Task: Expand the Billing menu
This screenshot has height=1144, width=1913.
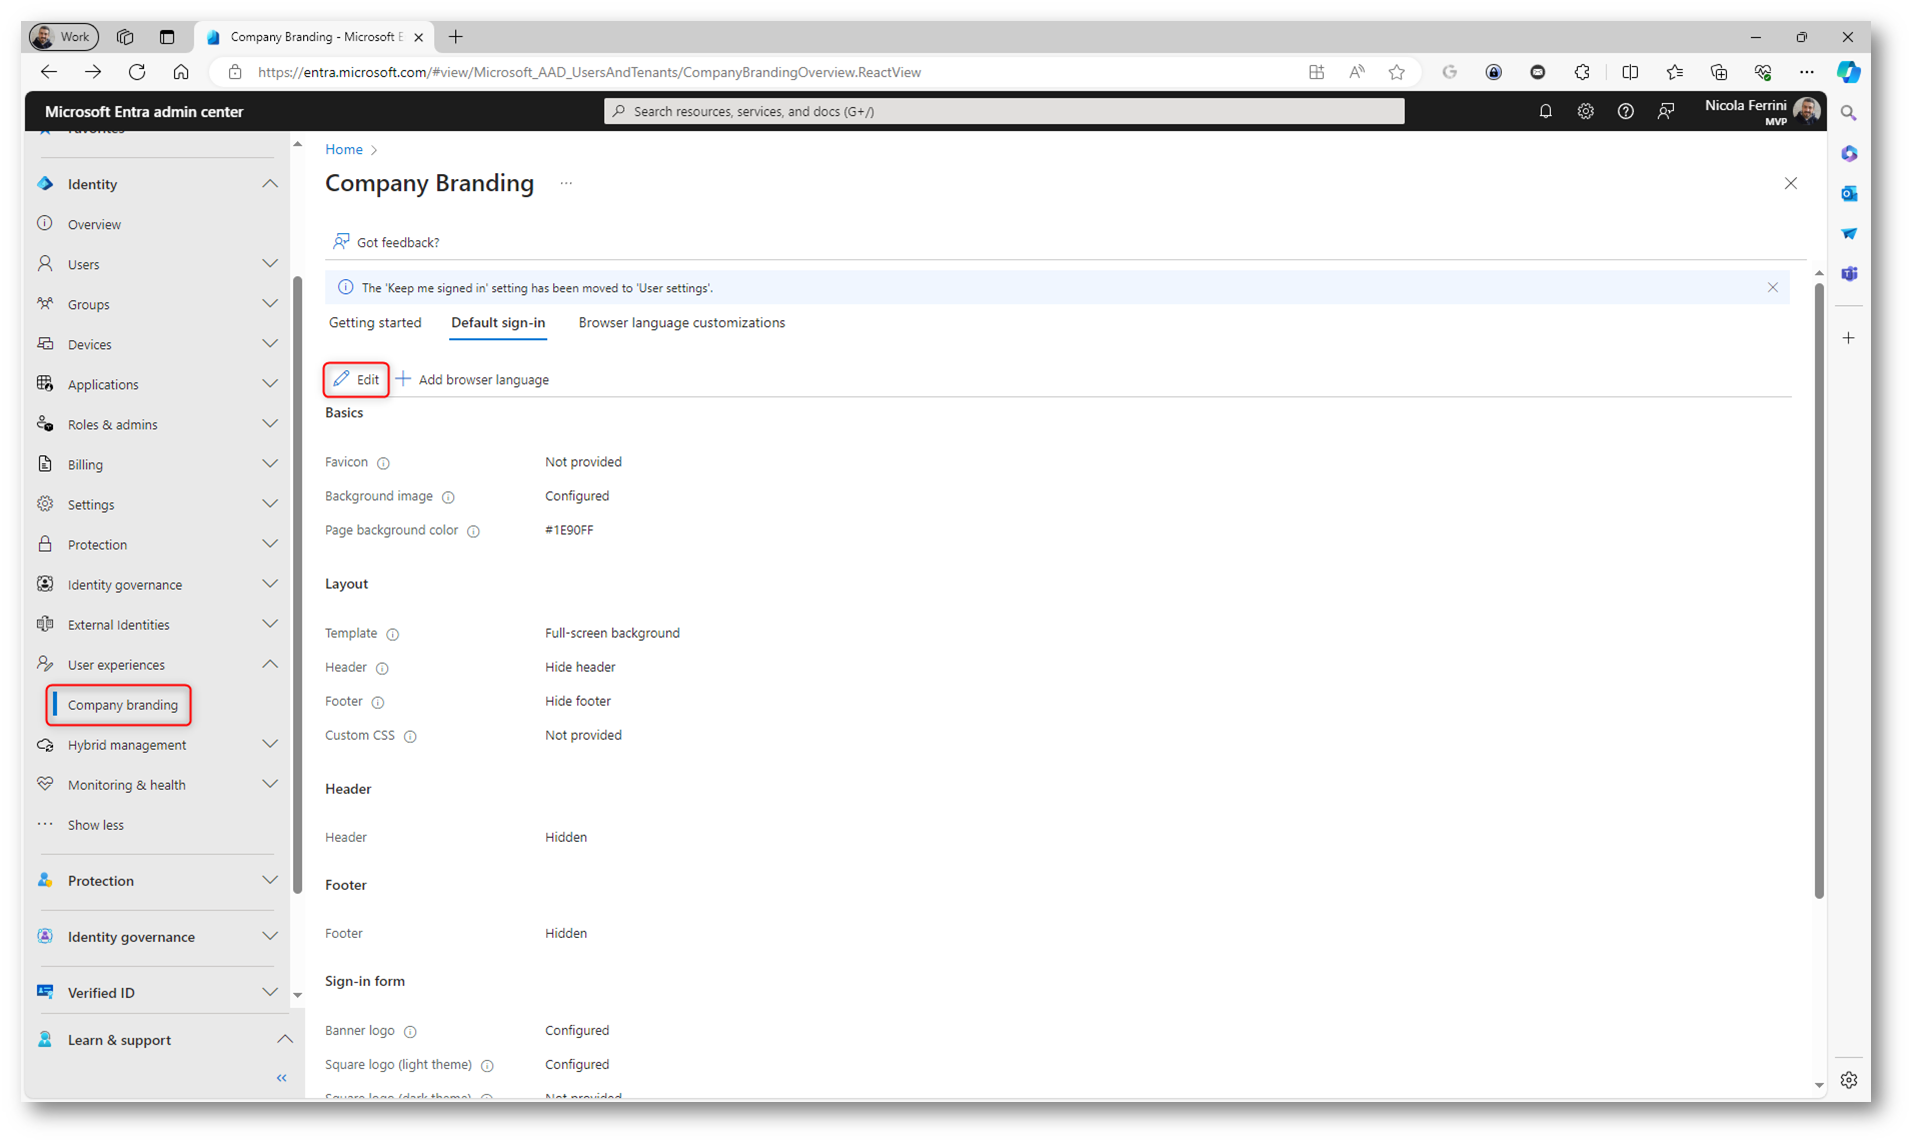Action: pyautogui.click(x=269, y=464)
